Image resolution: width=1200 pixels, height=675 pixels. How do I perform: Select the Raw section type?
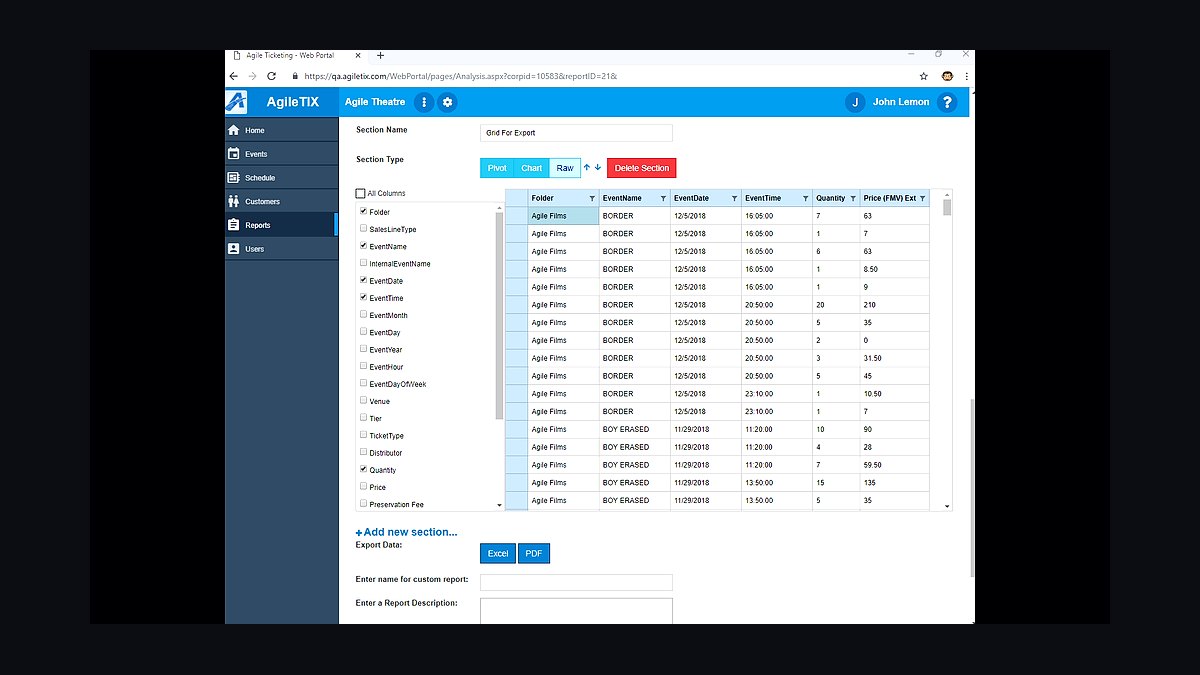565,168
